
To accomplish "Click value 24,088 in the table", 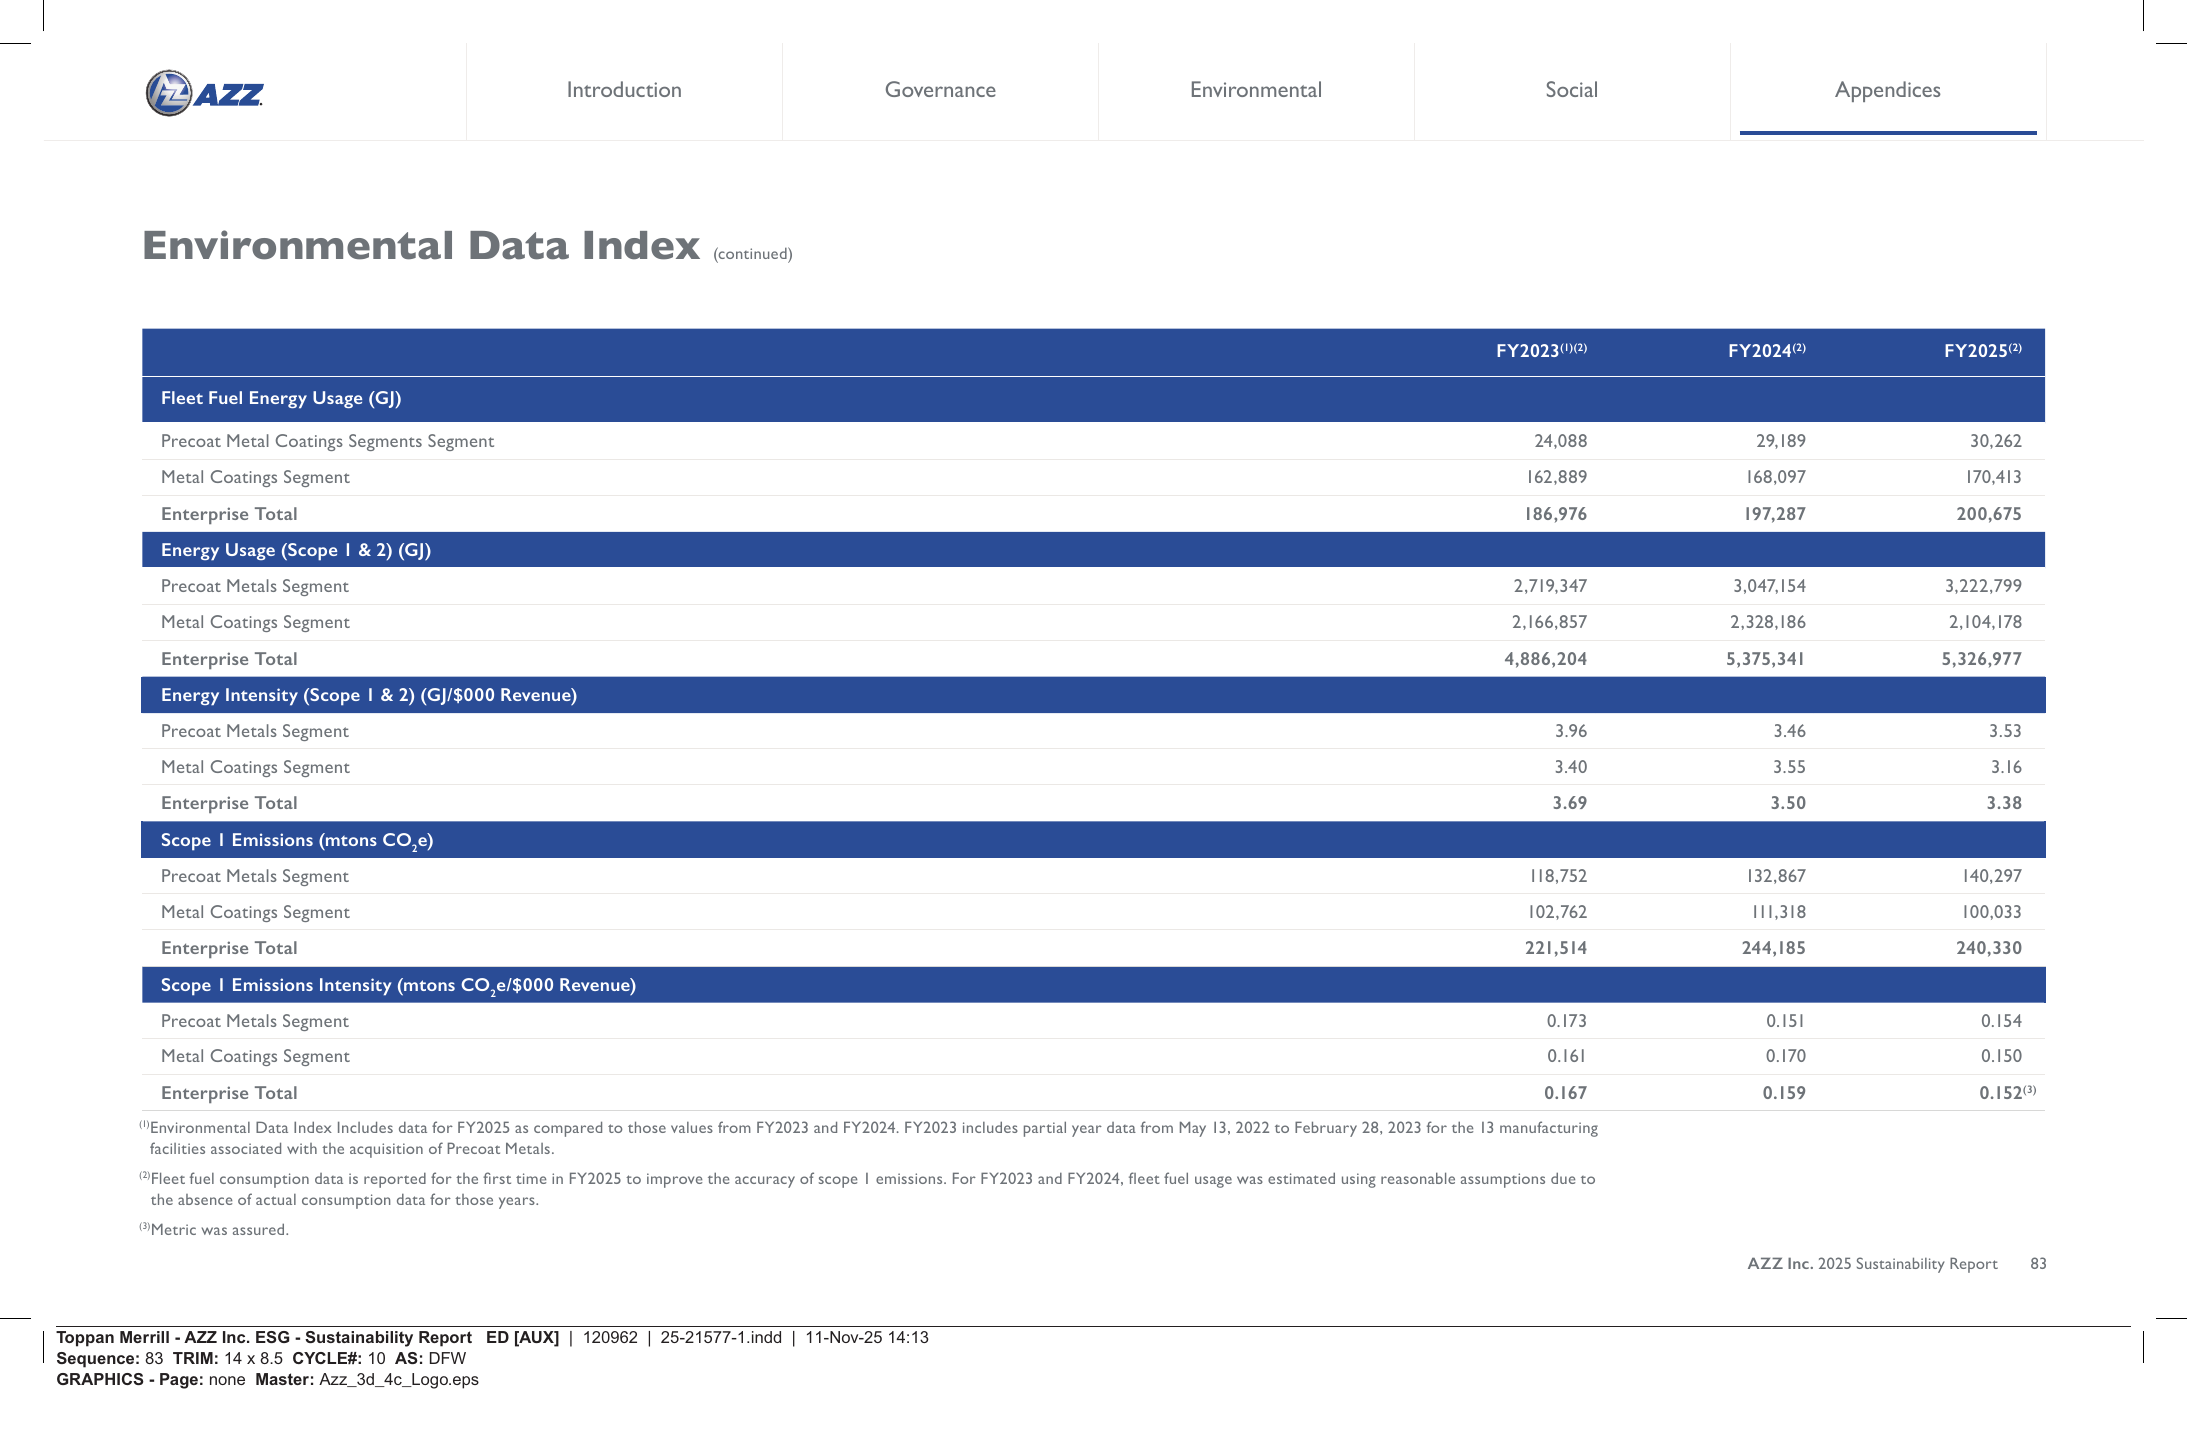I will click(x=1560, y=441).
